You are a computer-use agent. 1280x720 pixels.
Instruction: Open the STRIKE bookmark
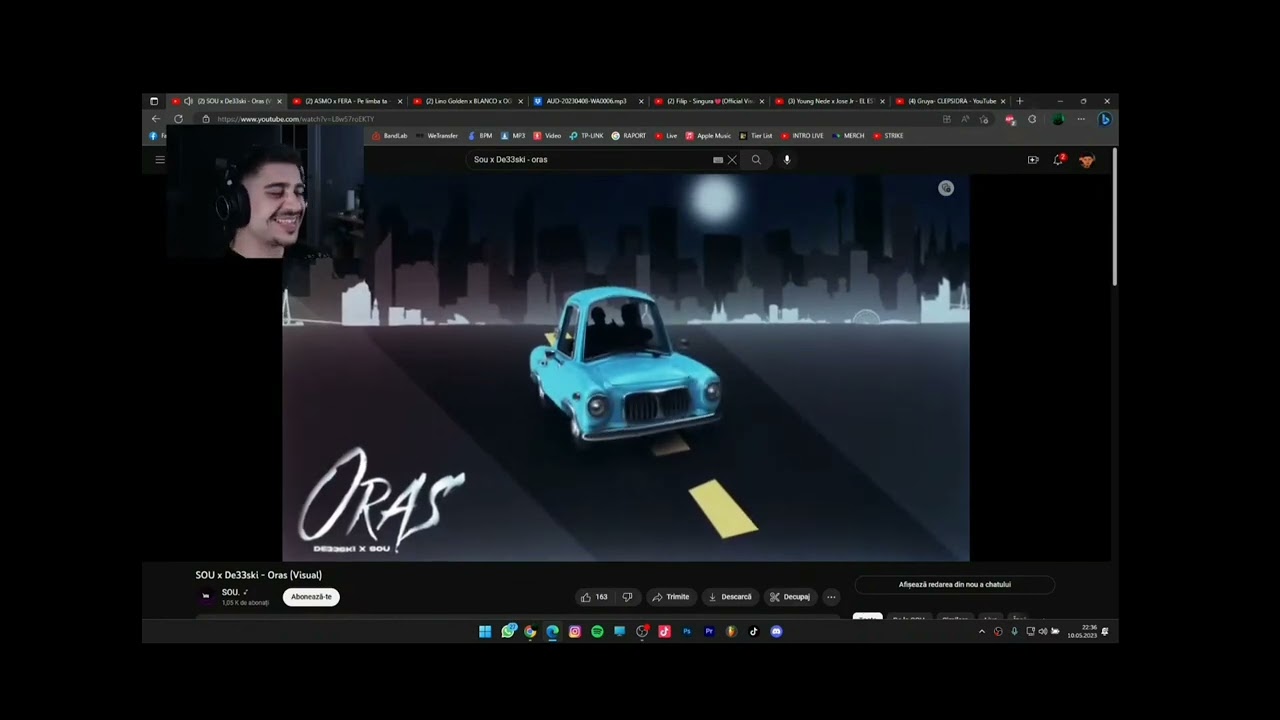[x=888, y=136]
